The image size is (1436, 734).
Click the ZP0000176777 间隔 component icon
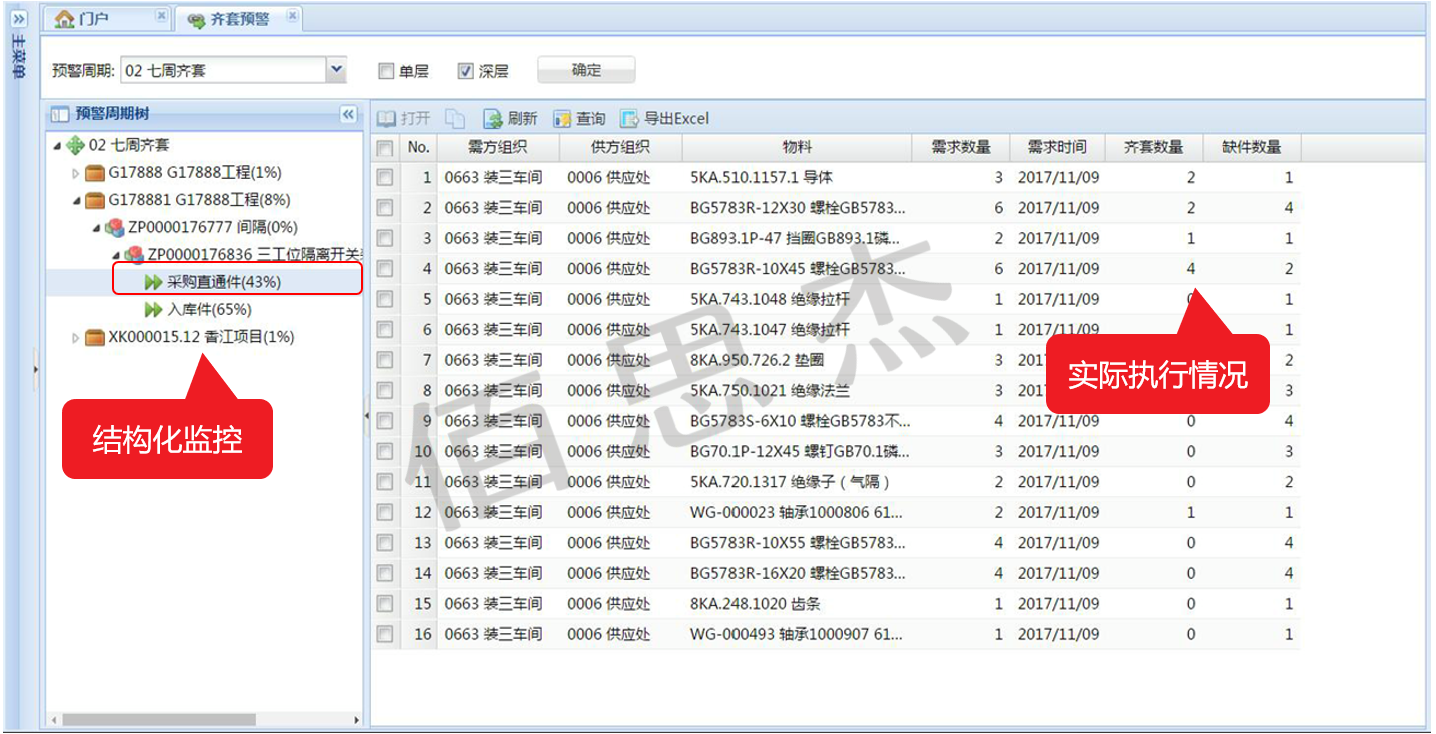pos(114,228)
